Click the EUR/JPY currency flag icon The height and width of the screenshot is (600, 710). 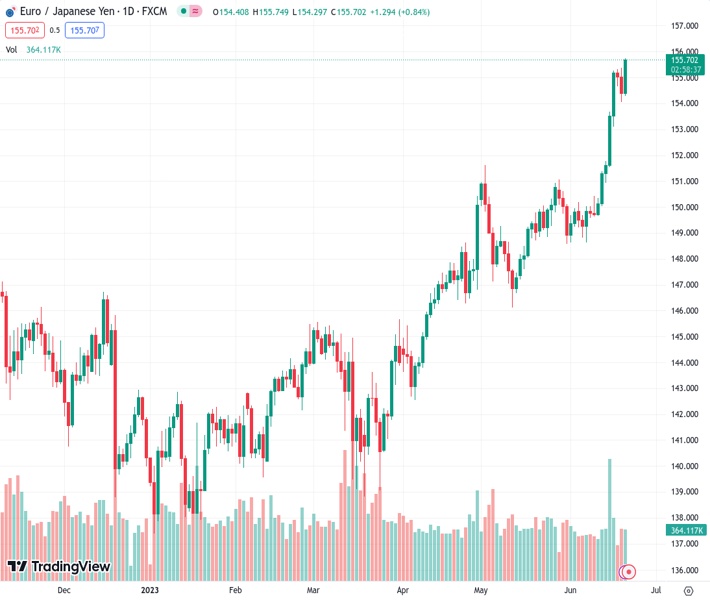click(13, 11)
